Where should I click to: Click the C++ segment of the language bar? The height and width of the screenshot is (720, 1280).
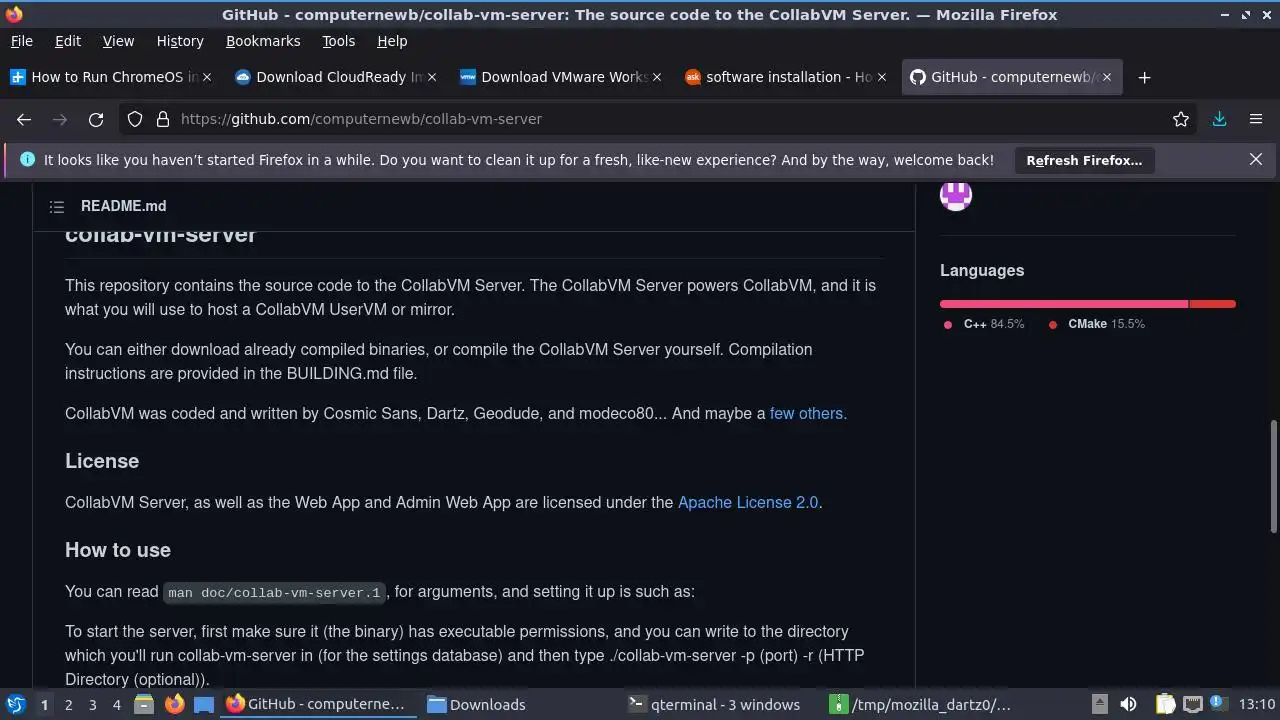1064,304
